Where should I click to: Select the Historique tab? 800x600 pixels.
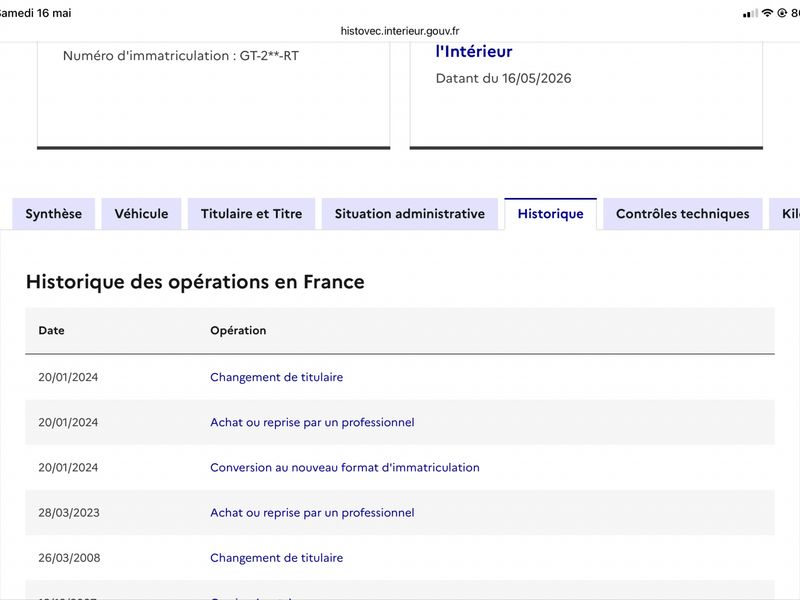pos(551,214)
